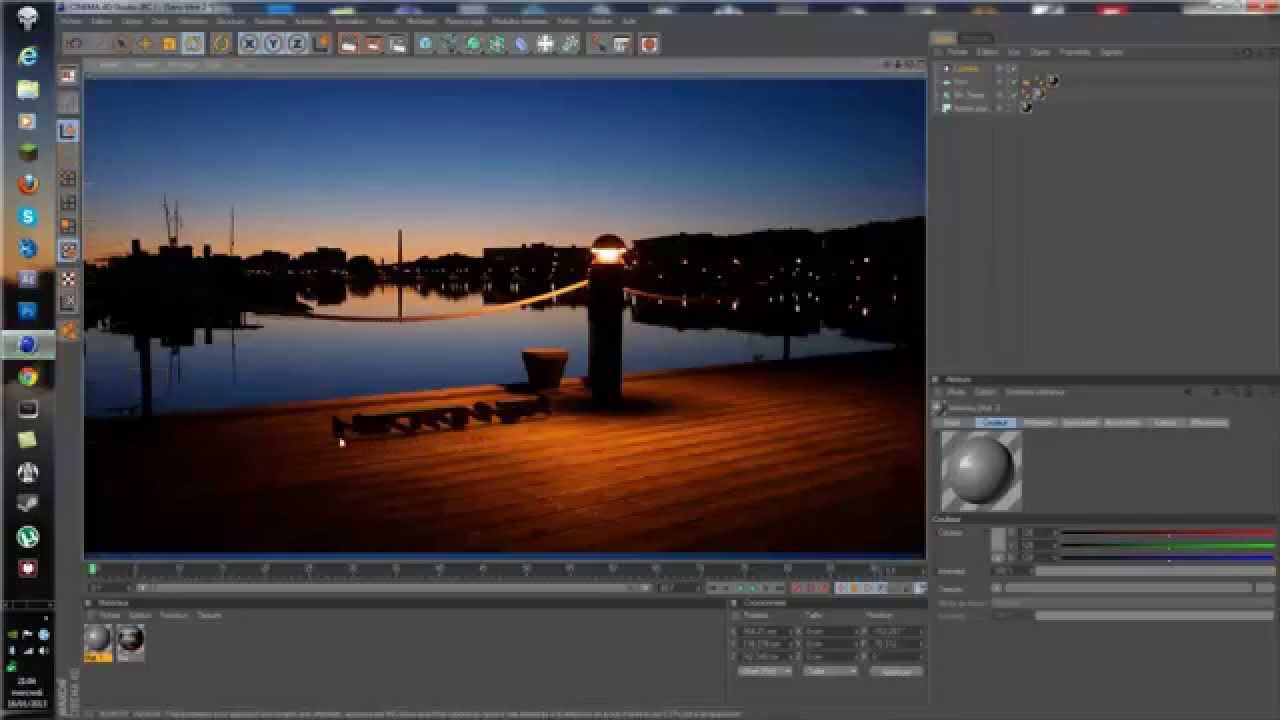Open the Edit Render Settings icon

397,44
